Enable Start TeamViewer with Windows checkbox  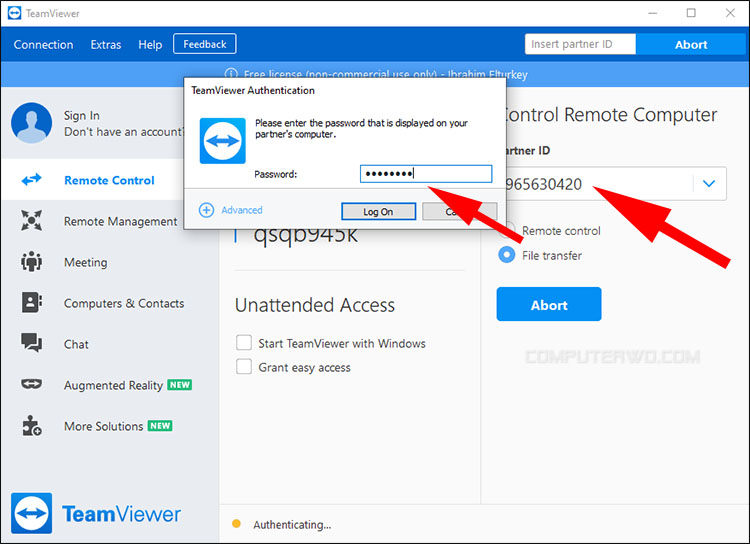pos(244,343)
